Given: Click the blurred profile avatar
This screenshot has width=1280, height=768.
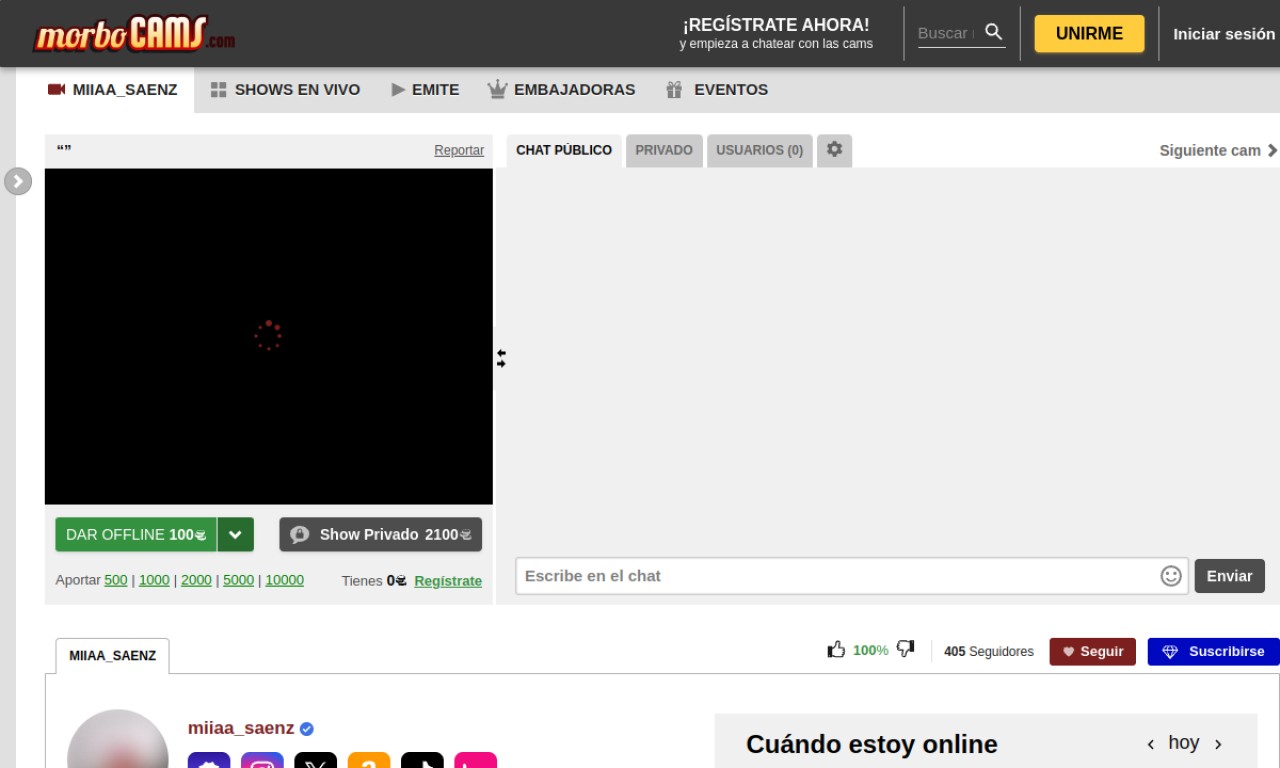Looking at the screenshot, I should tap(118, 740).
